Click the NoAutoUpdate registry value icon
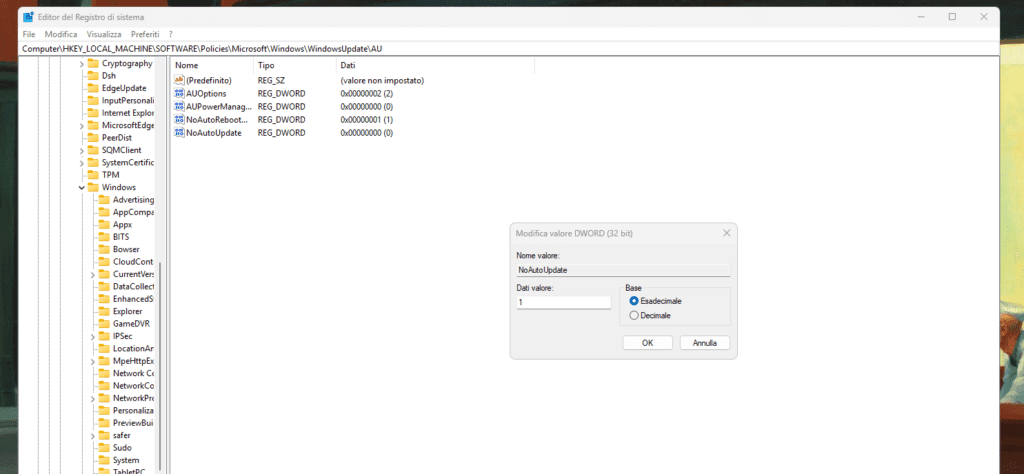1024x474 pixels. point(180,132)
